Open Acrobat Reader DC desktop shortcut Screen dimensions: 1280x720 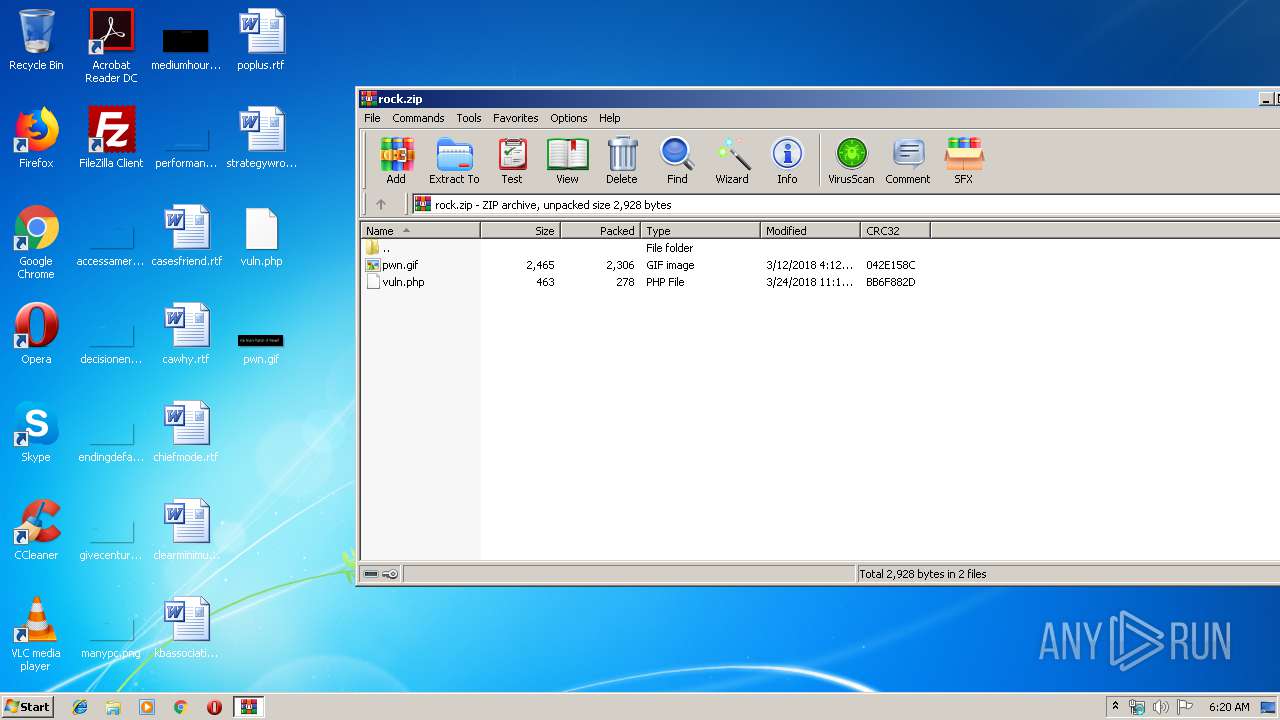(111, 46)
